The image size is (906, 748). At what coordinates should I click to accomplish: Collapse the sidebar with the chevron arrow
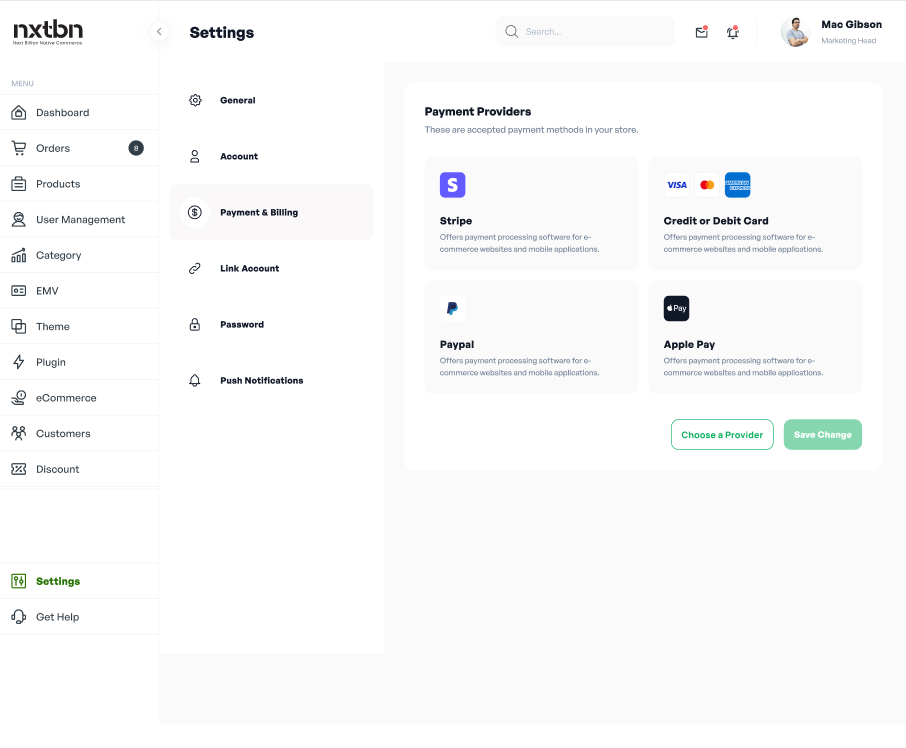[159, 31]
